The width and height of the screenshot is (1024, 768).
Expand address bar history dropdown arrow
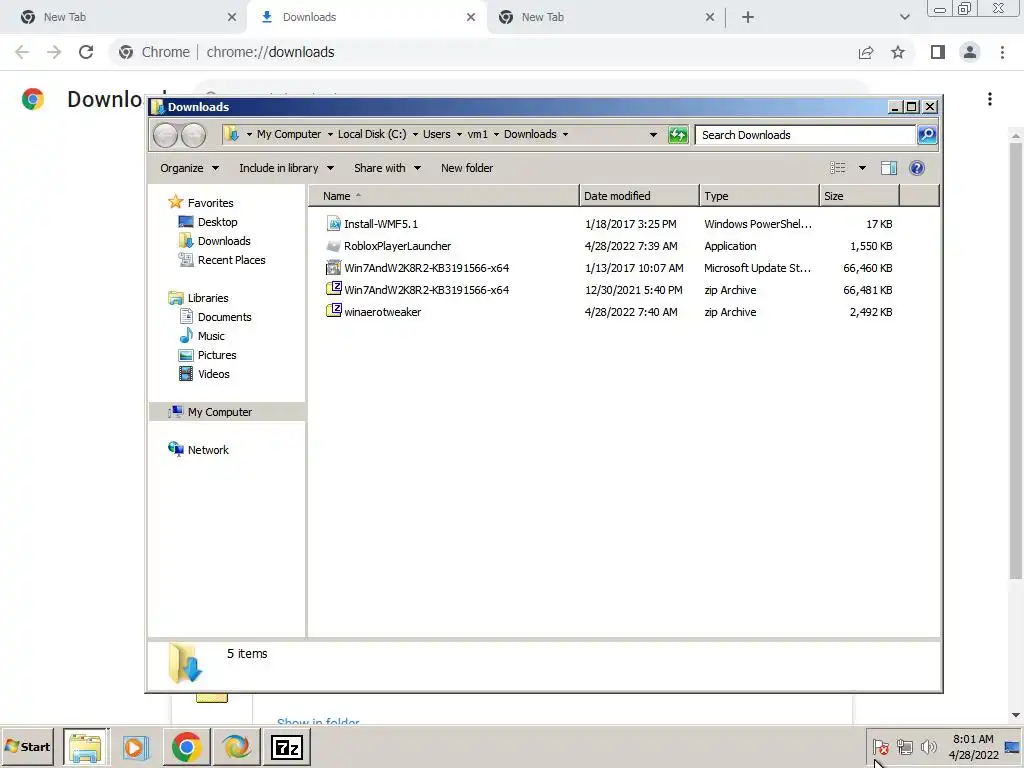coord(653,135)
